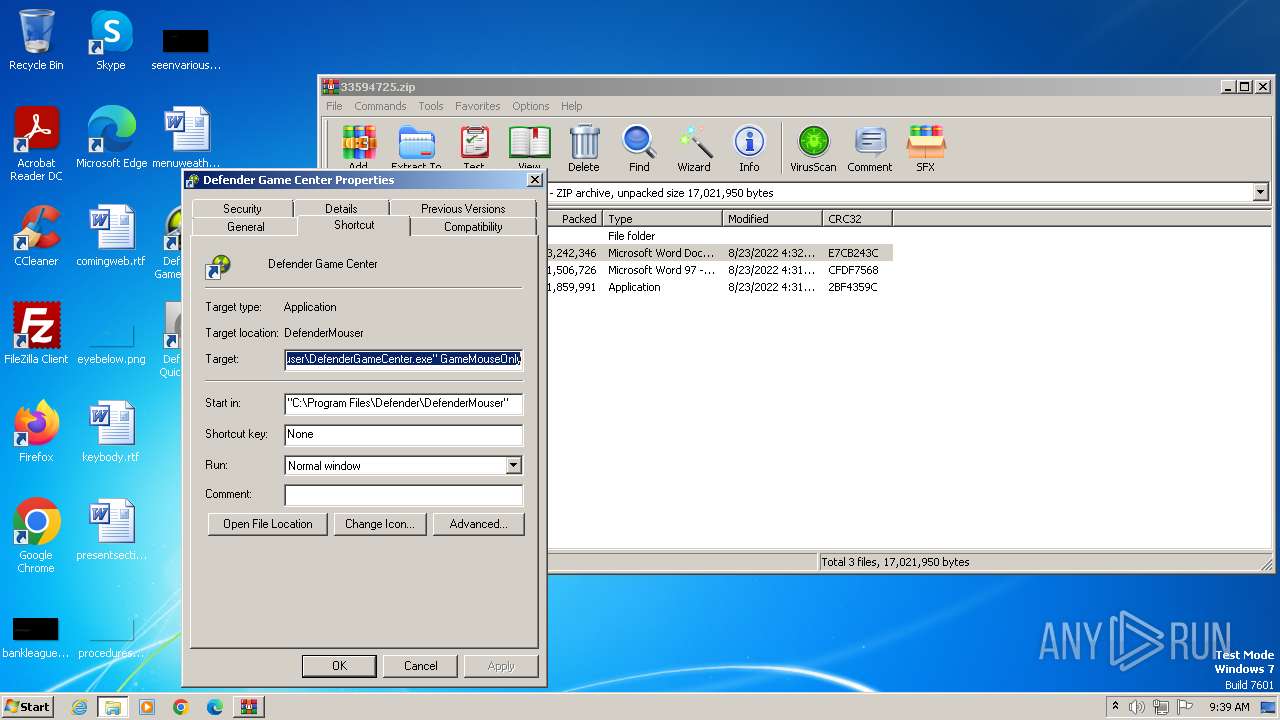
Task: Cancel the properties dialog
Action: tap(421, 666)
